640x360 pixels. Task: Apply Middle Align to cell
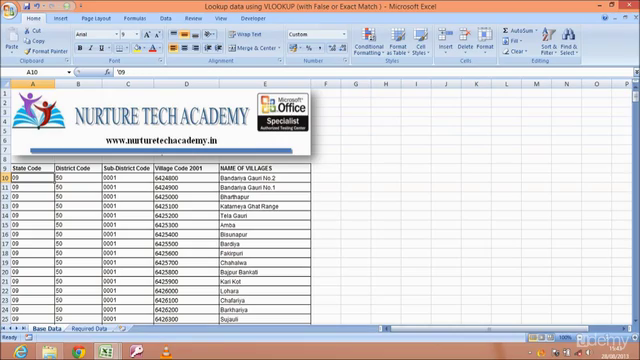(x=184, y=35)
